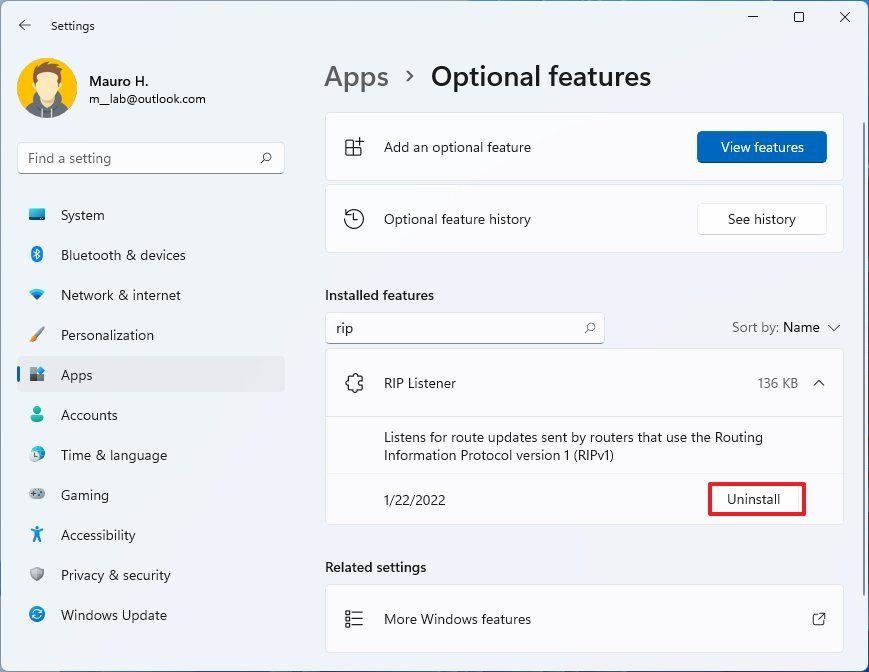This screenshot has width=869, height=672.
Task: Click the Add an optional feature icon
Action: (x=354, y=147)
